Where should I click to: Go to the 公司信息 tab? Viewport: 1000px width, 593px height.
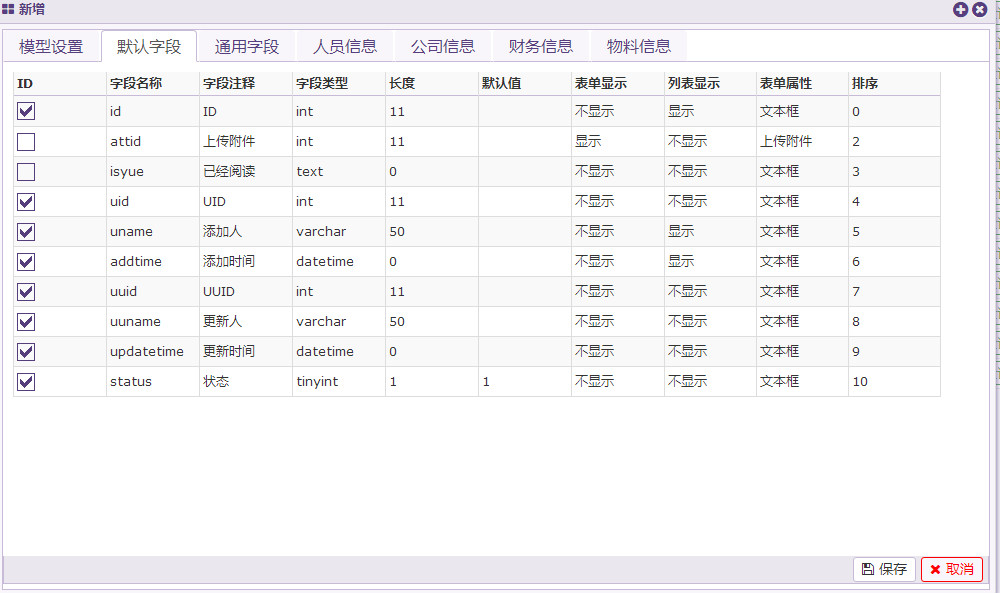443,46
